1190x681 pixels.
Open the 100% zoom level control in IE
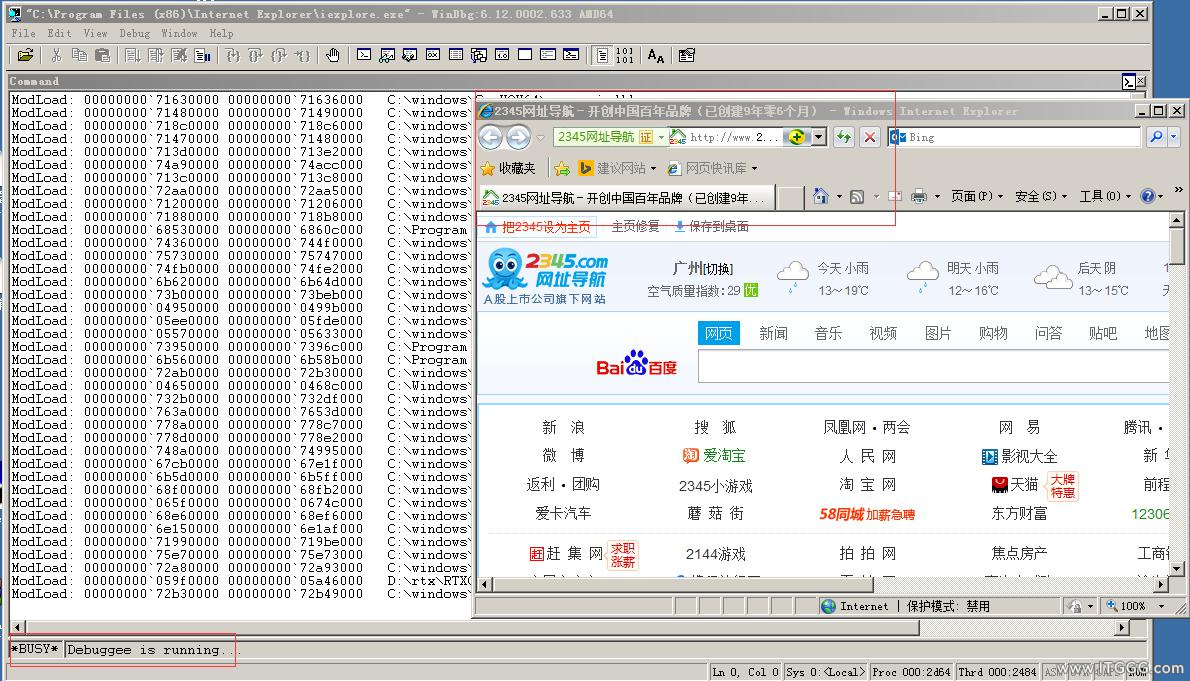point(1135,606)
